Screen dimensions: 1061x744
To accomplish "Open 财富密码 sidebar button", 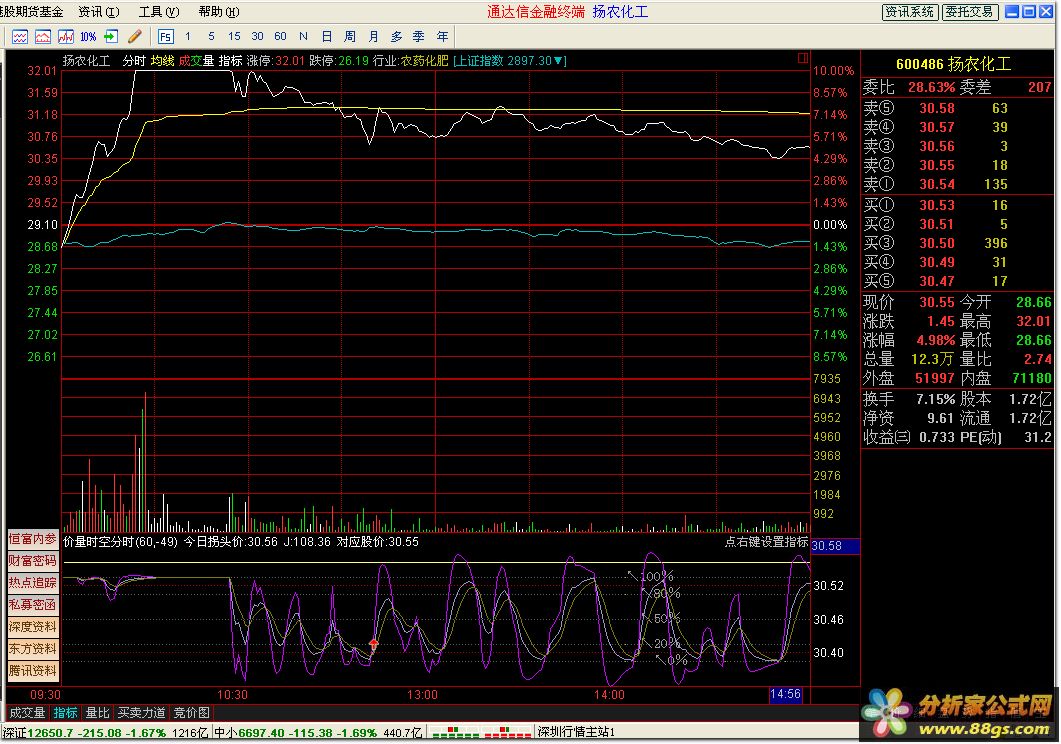I will coord(32,561).
